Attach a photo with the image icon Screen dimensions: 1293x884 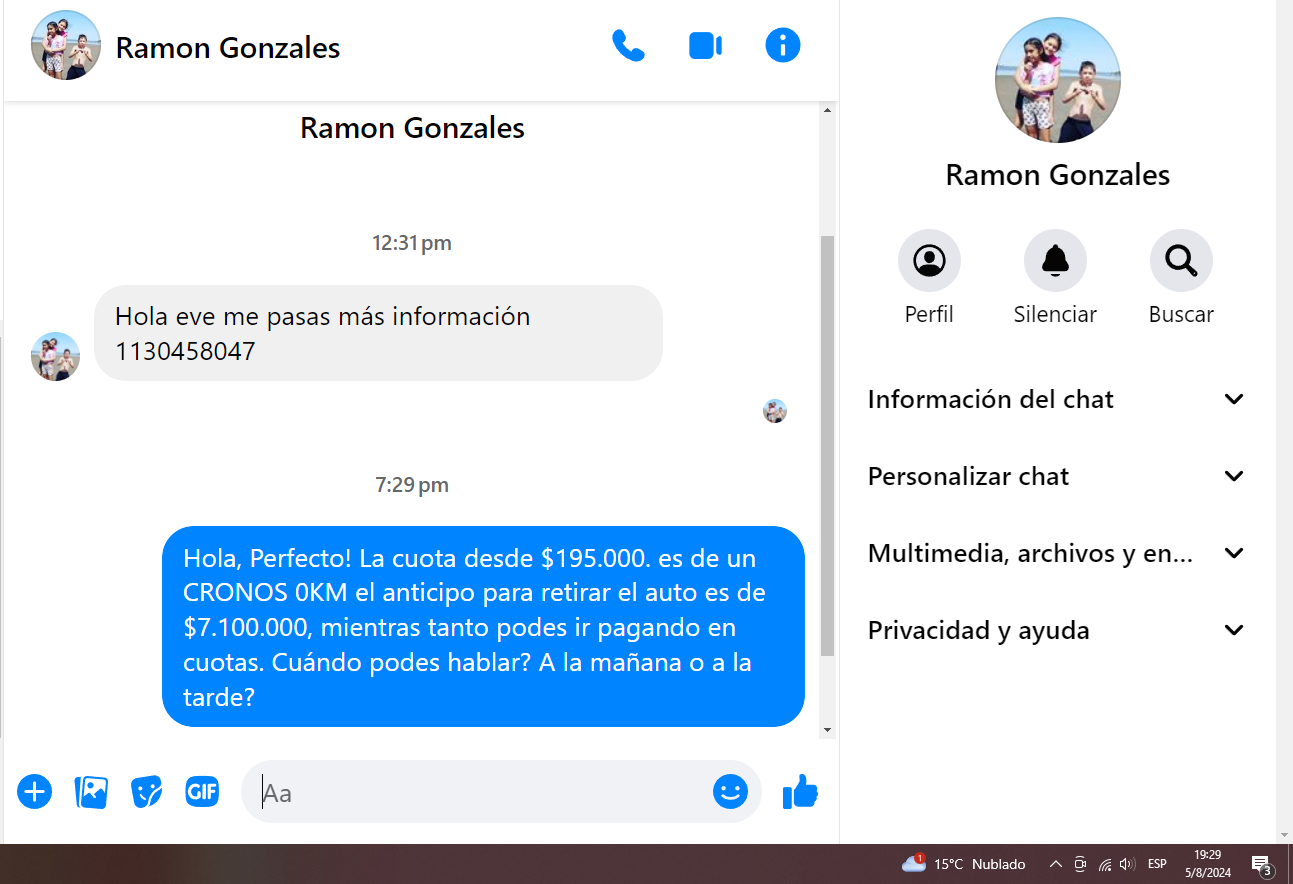click(x=91, y=792)
